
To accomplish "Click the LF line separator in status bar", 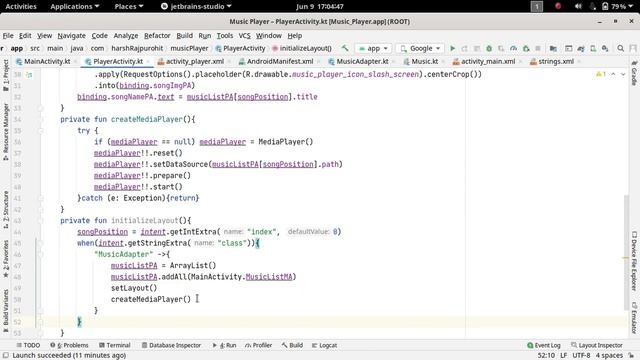I will pos(563,356).
